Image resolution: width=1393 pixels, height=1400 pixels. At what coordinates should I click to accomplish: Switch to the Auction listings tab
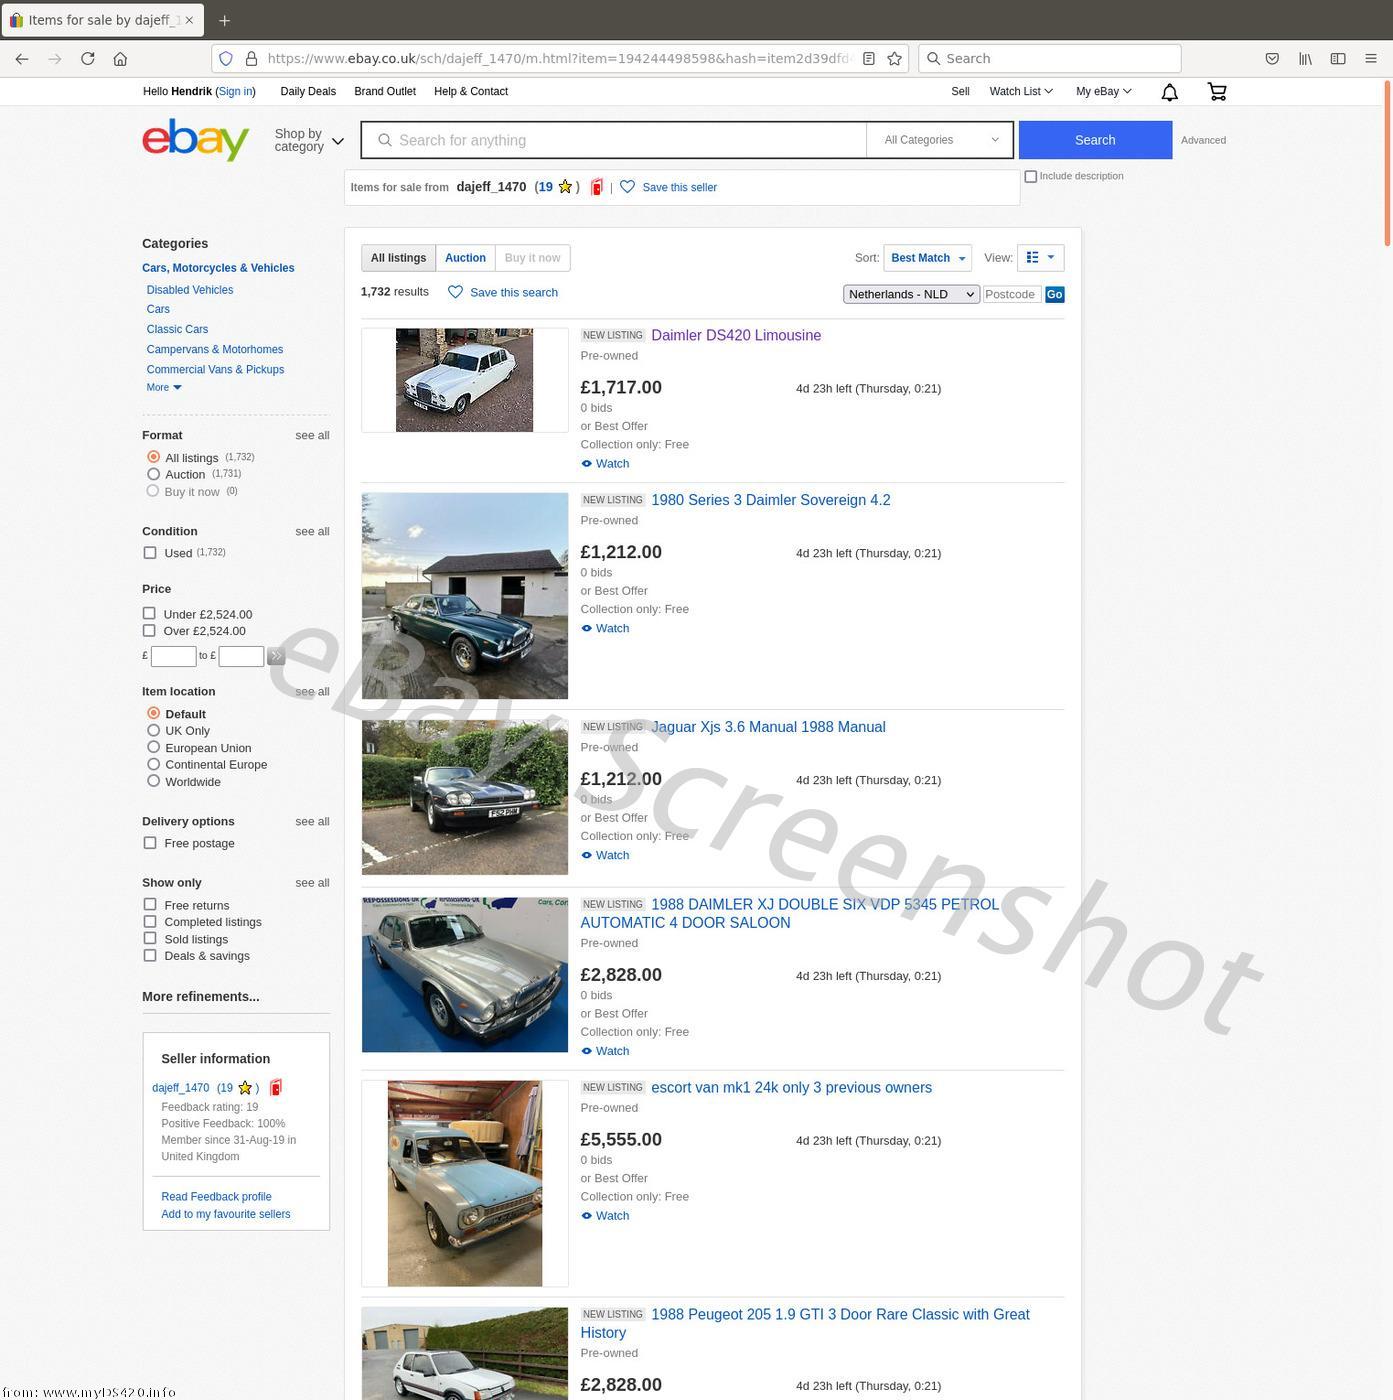coord(465,258)
